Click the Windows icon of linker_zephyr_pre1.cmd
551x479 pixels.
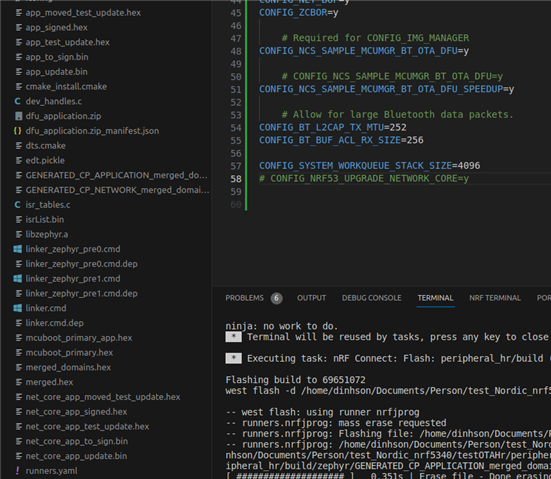[x=17, y=279]
